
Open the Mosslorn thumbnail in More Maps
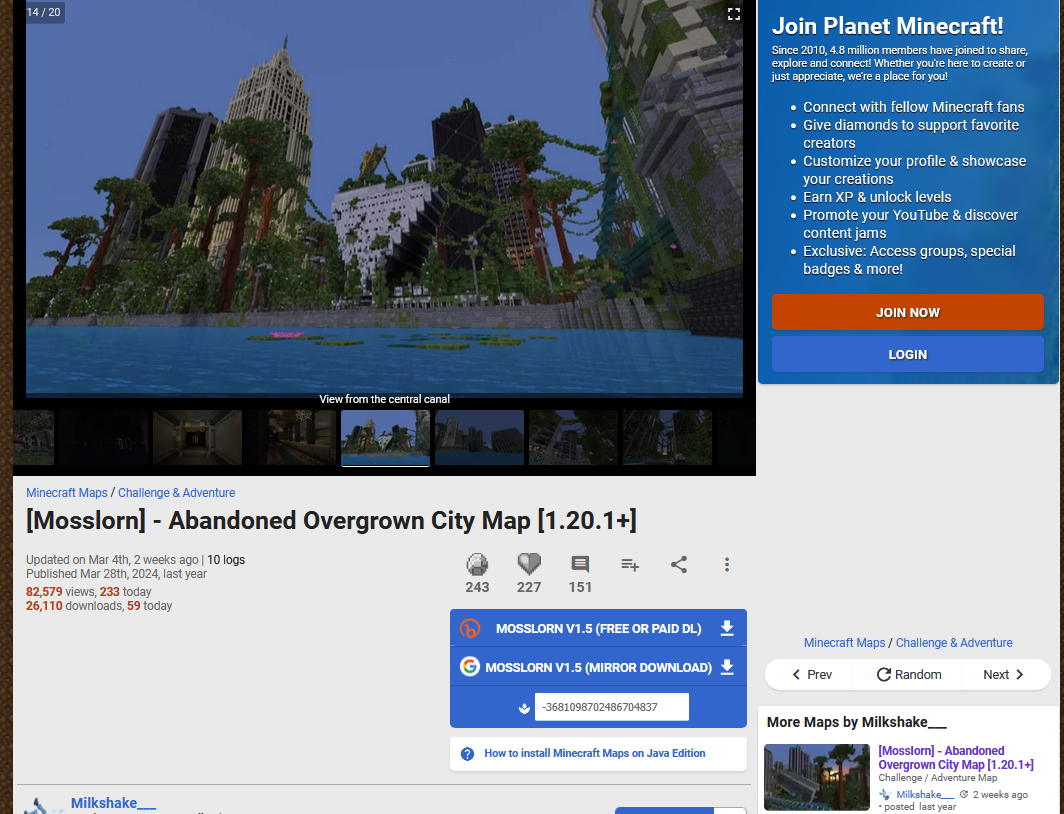[x=816, y=777]
